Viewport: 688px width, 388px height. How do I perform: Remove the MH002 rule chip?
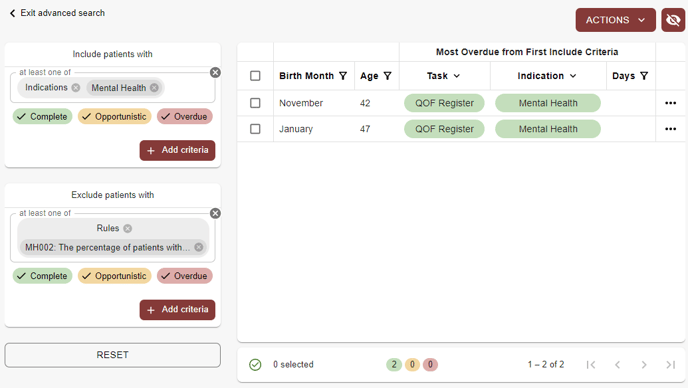pyautogui.click(x=199, y=247)
